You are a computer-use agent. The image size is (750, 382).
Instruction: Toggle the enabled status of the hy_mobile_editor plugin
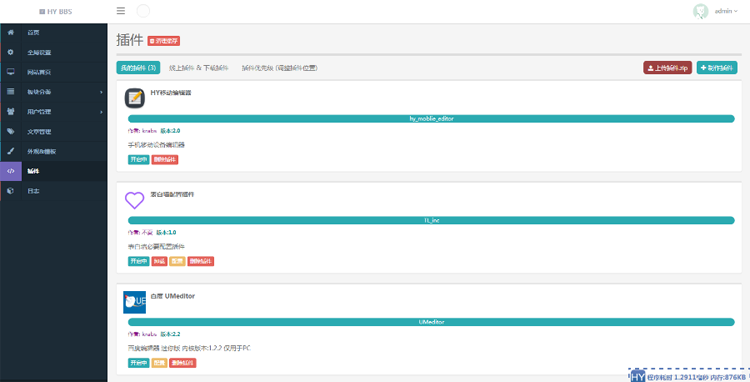139,160
